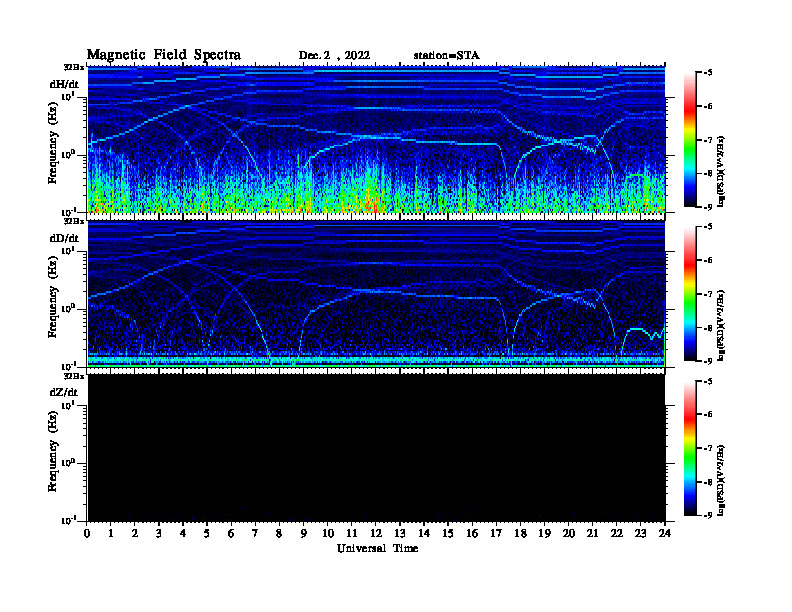The height and width of the screenshot is (612, 792).
Task: Click hour tick label '23' on the time axis
Action: [x=640, y=534]
